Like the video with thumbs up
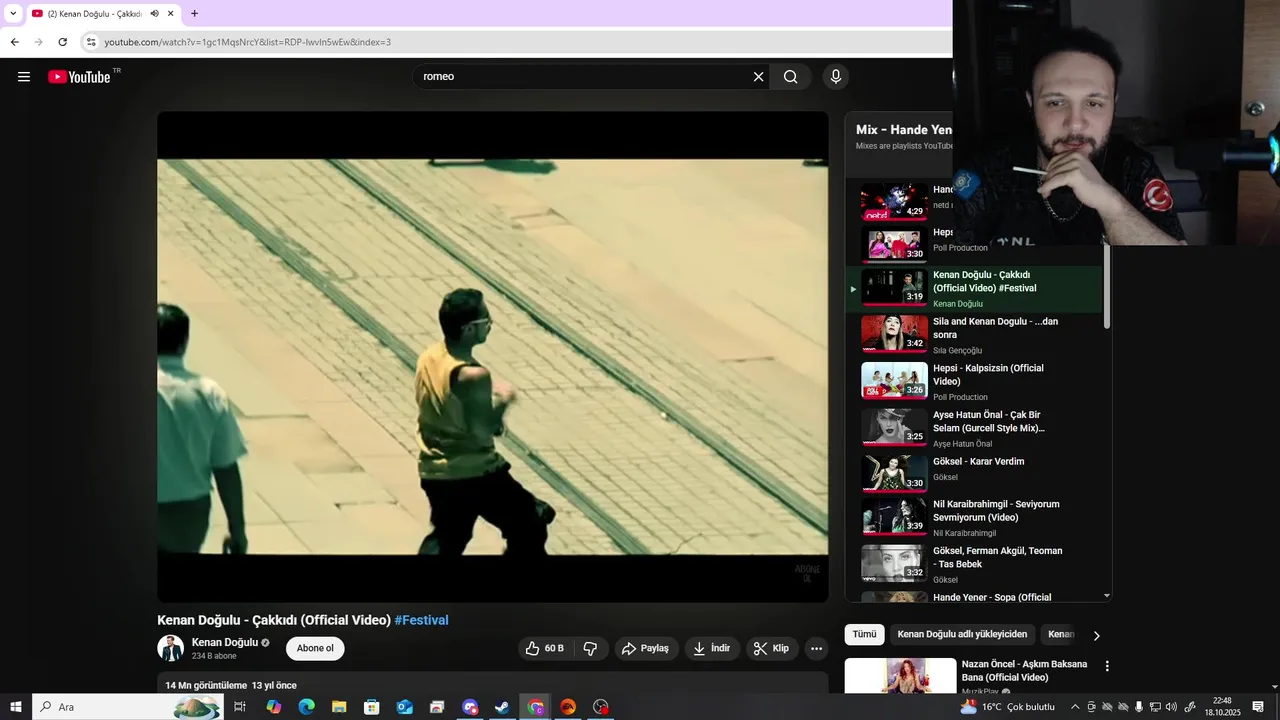This screenshot has height=720, width=1280. coord(545,648)
